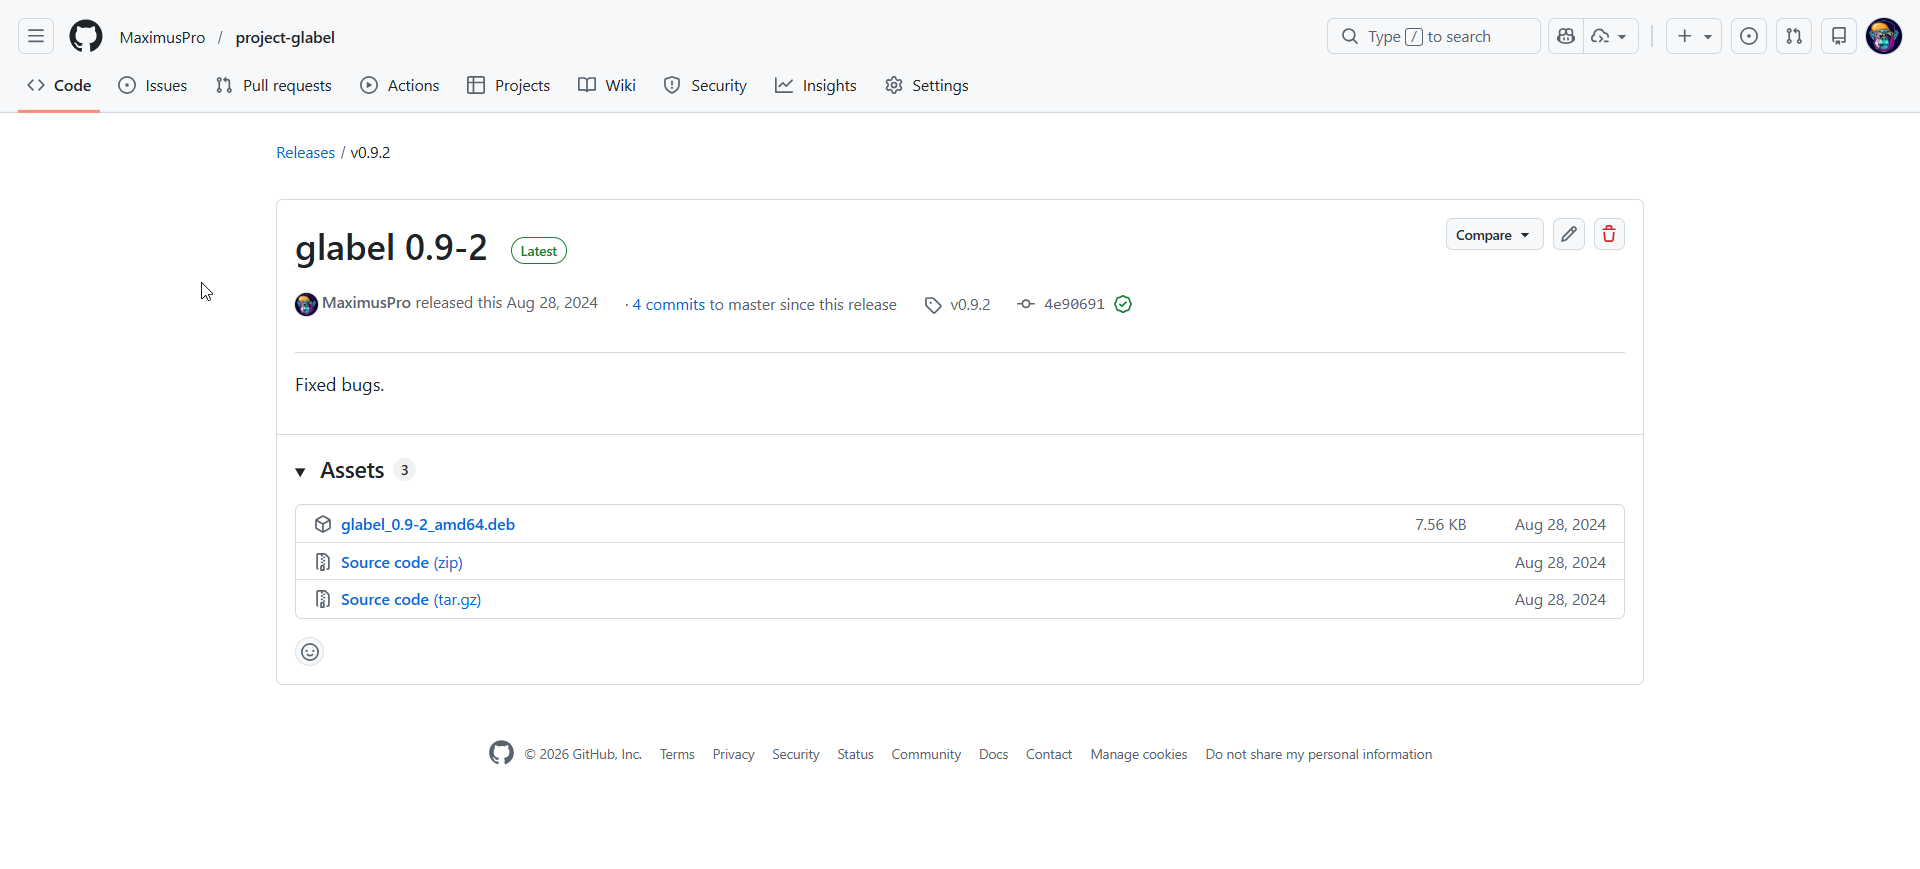Open Copilot chat icon in header
Image resolution: width=1920 pixels, height=869 pixels.
[x=1566, y=37]
